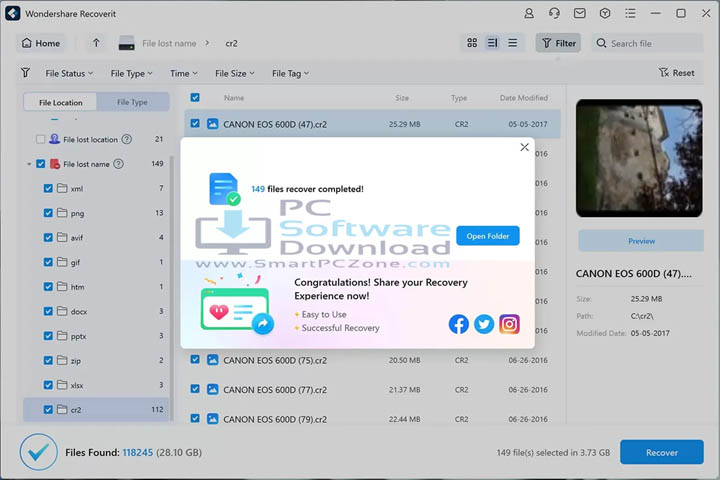The image size is (720, 480).
Task: Click File lost name in breadcrumb
Action: [169, 43]
